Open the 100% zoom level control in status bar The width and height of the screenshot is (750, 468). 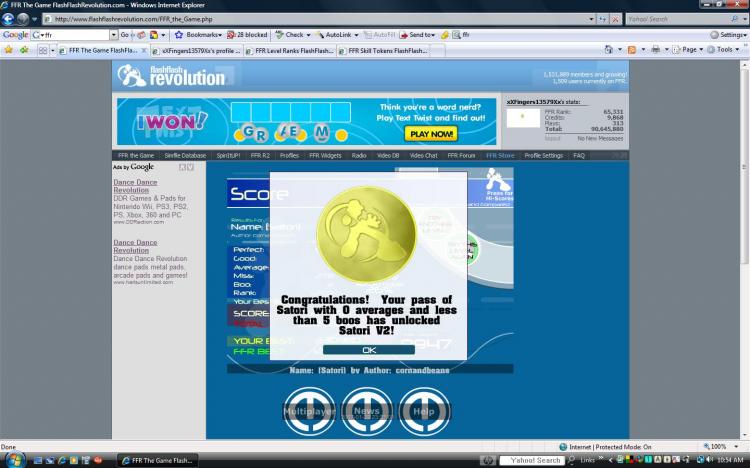721,446
